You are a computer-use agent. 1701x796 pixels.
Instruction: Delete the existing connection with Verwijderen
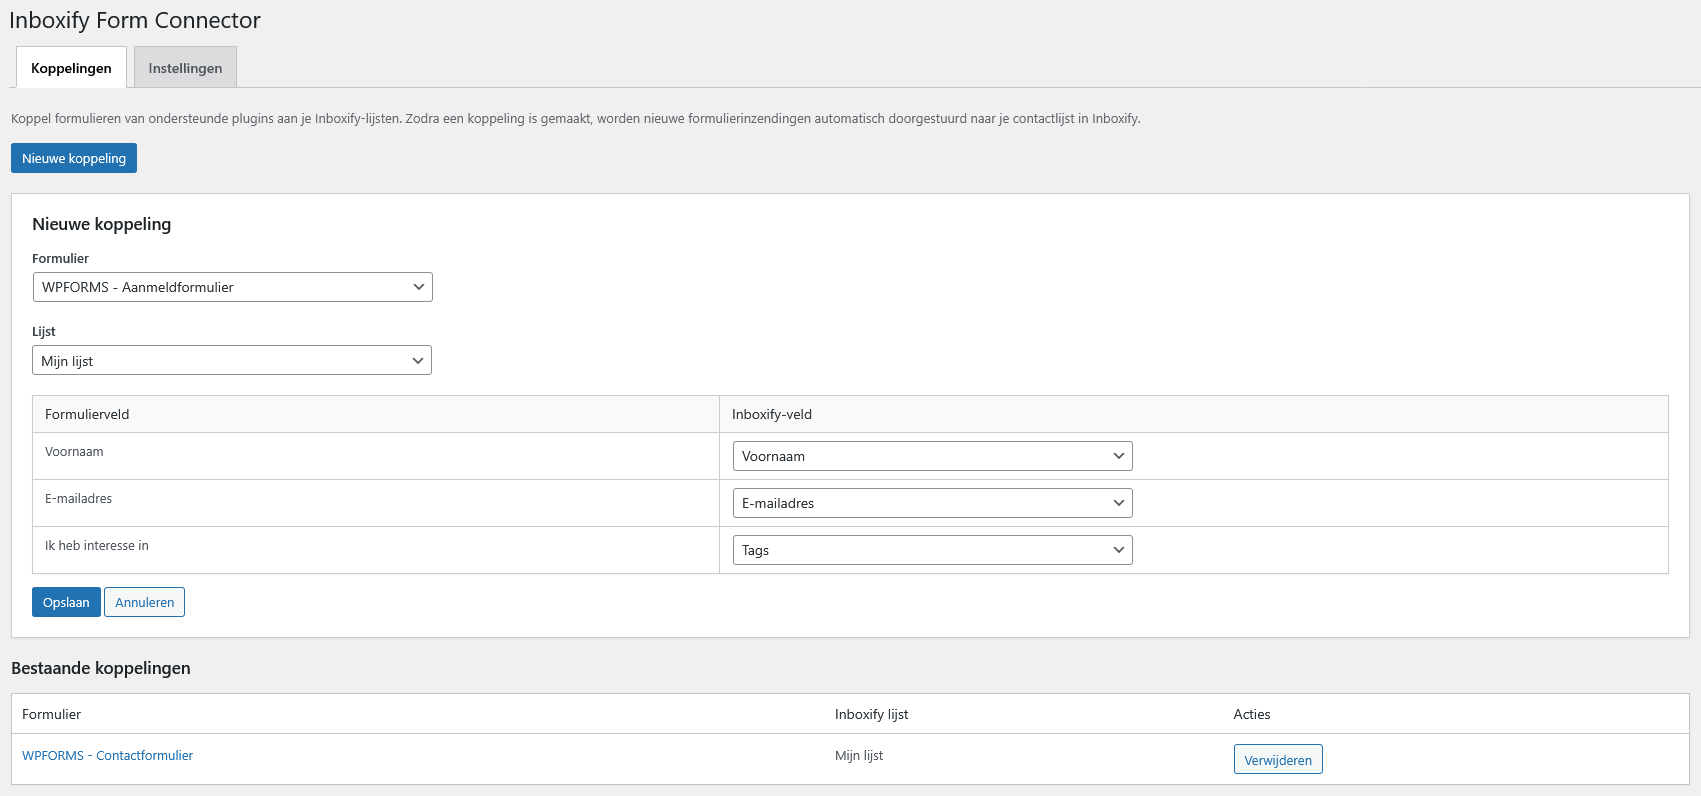point(1277,760)
